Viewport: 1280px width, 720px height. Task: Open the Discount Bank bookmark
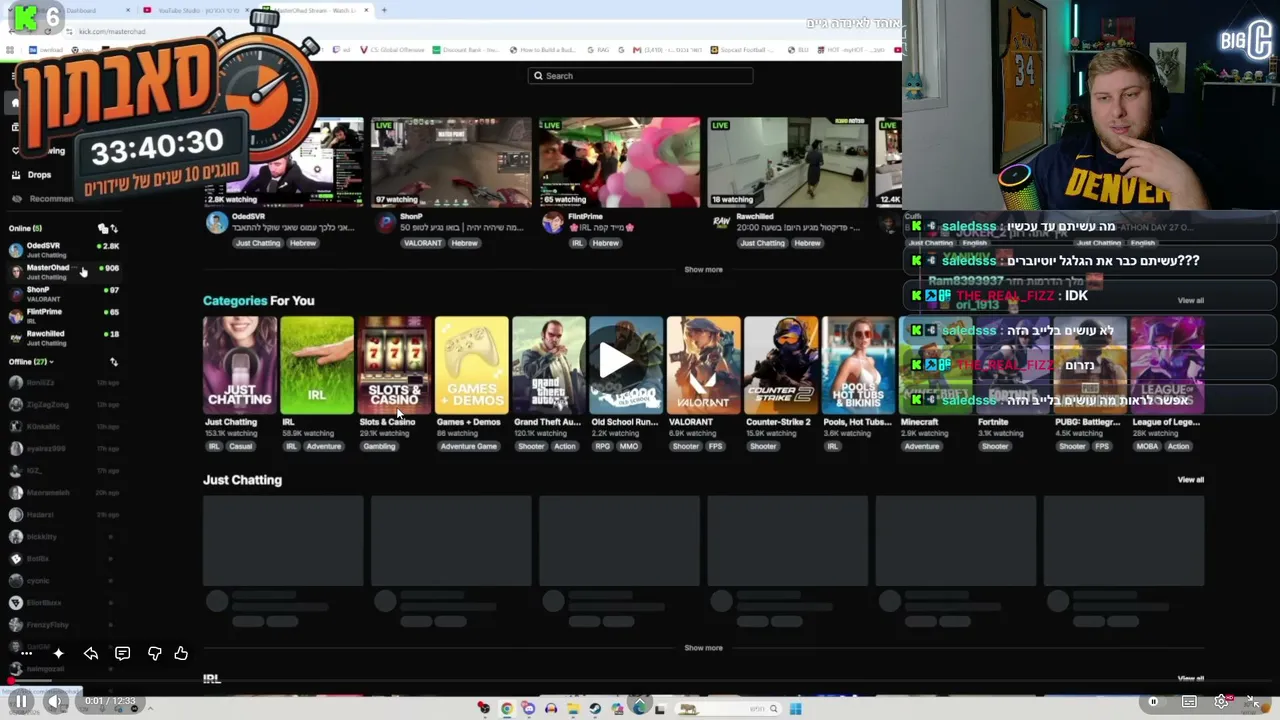pyautogui.click(x=467, y=50)
